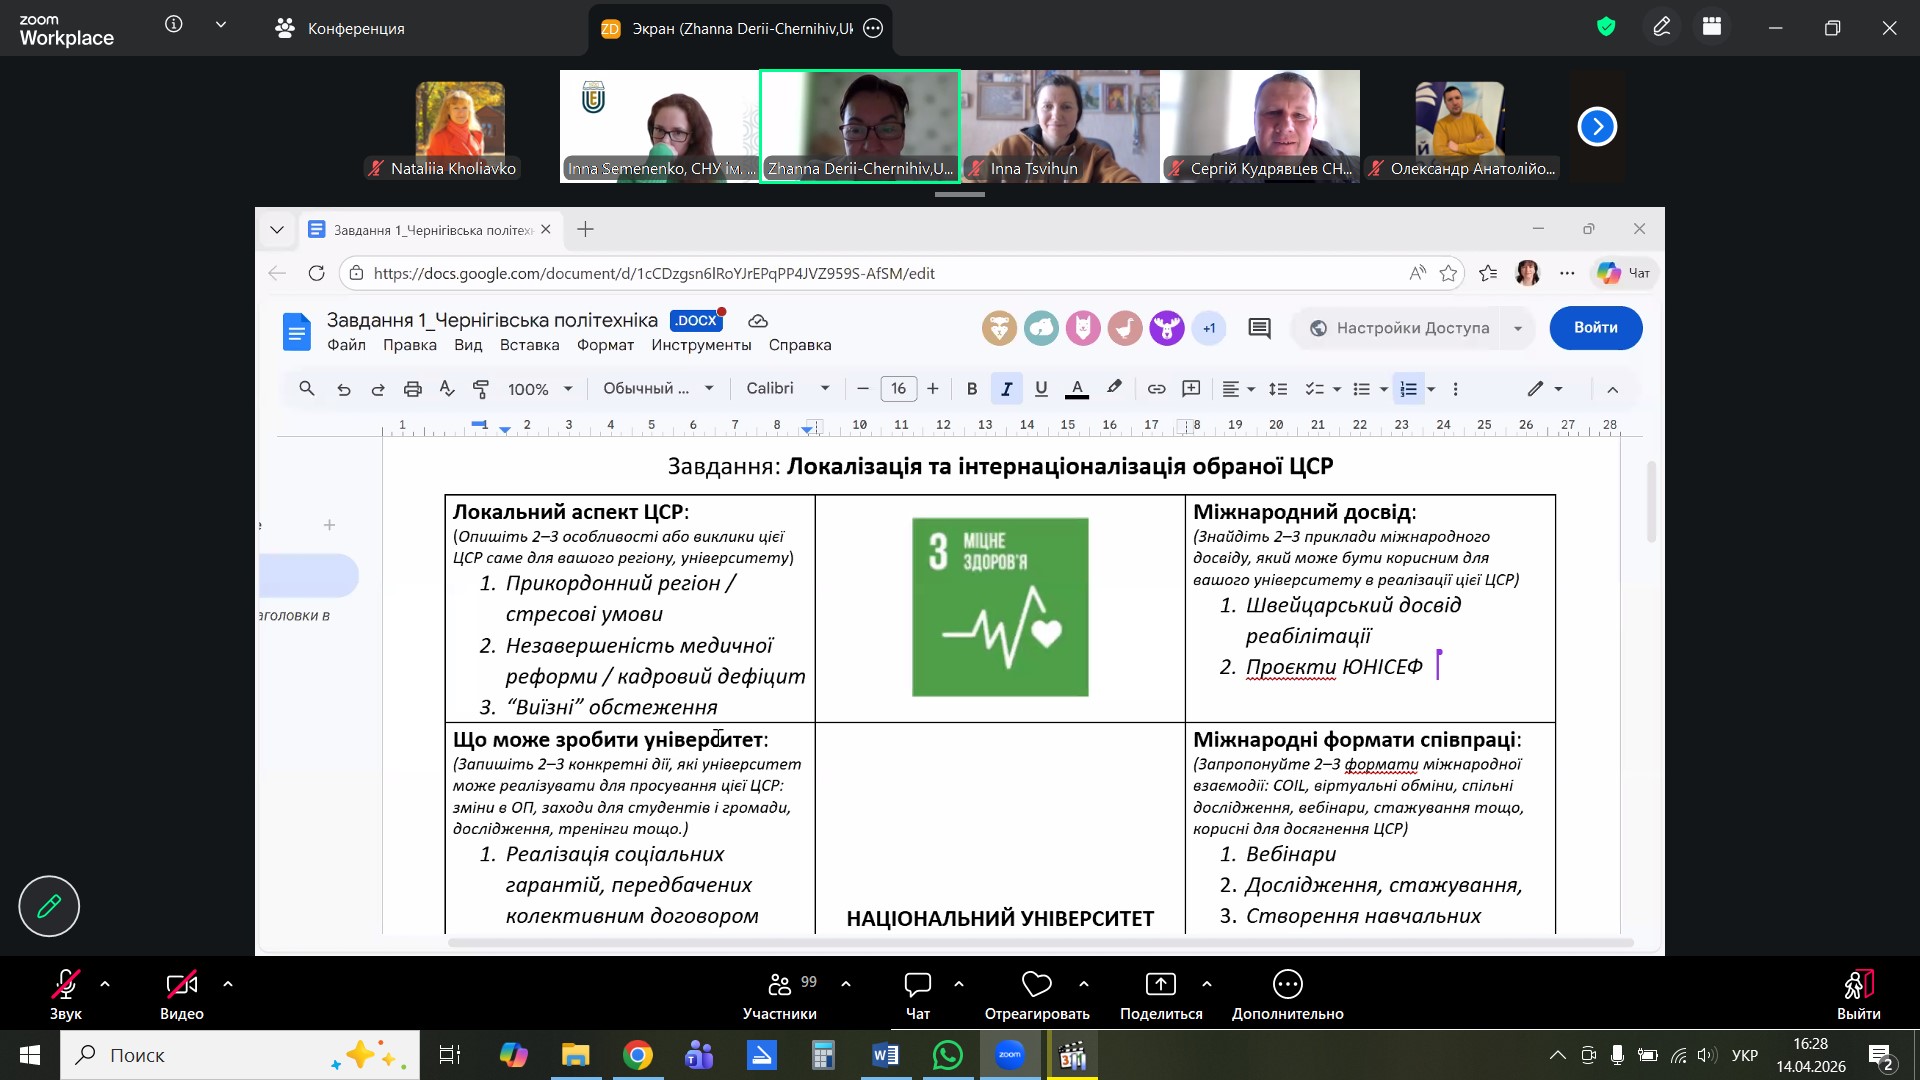The height and width of the screenshot is (1080, 1920).
Task: Click the Поделиться share screen icon
Action: point(1160,985)
